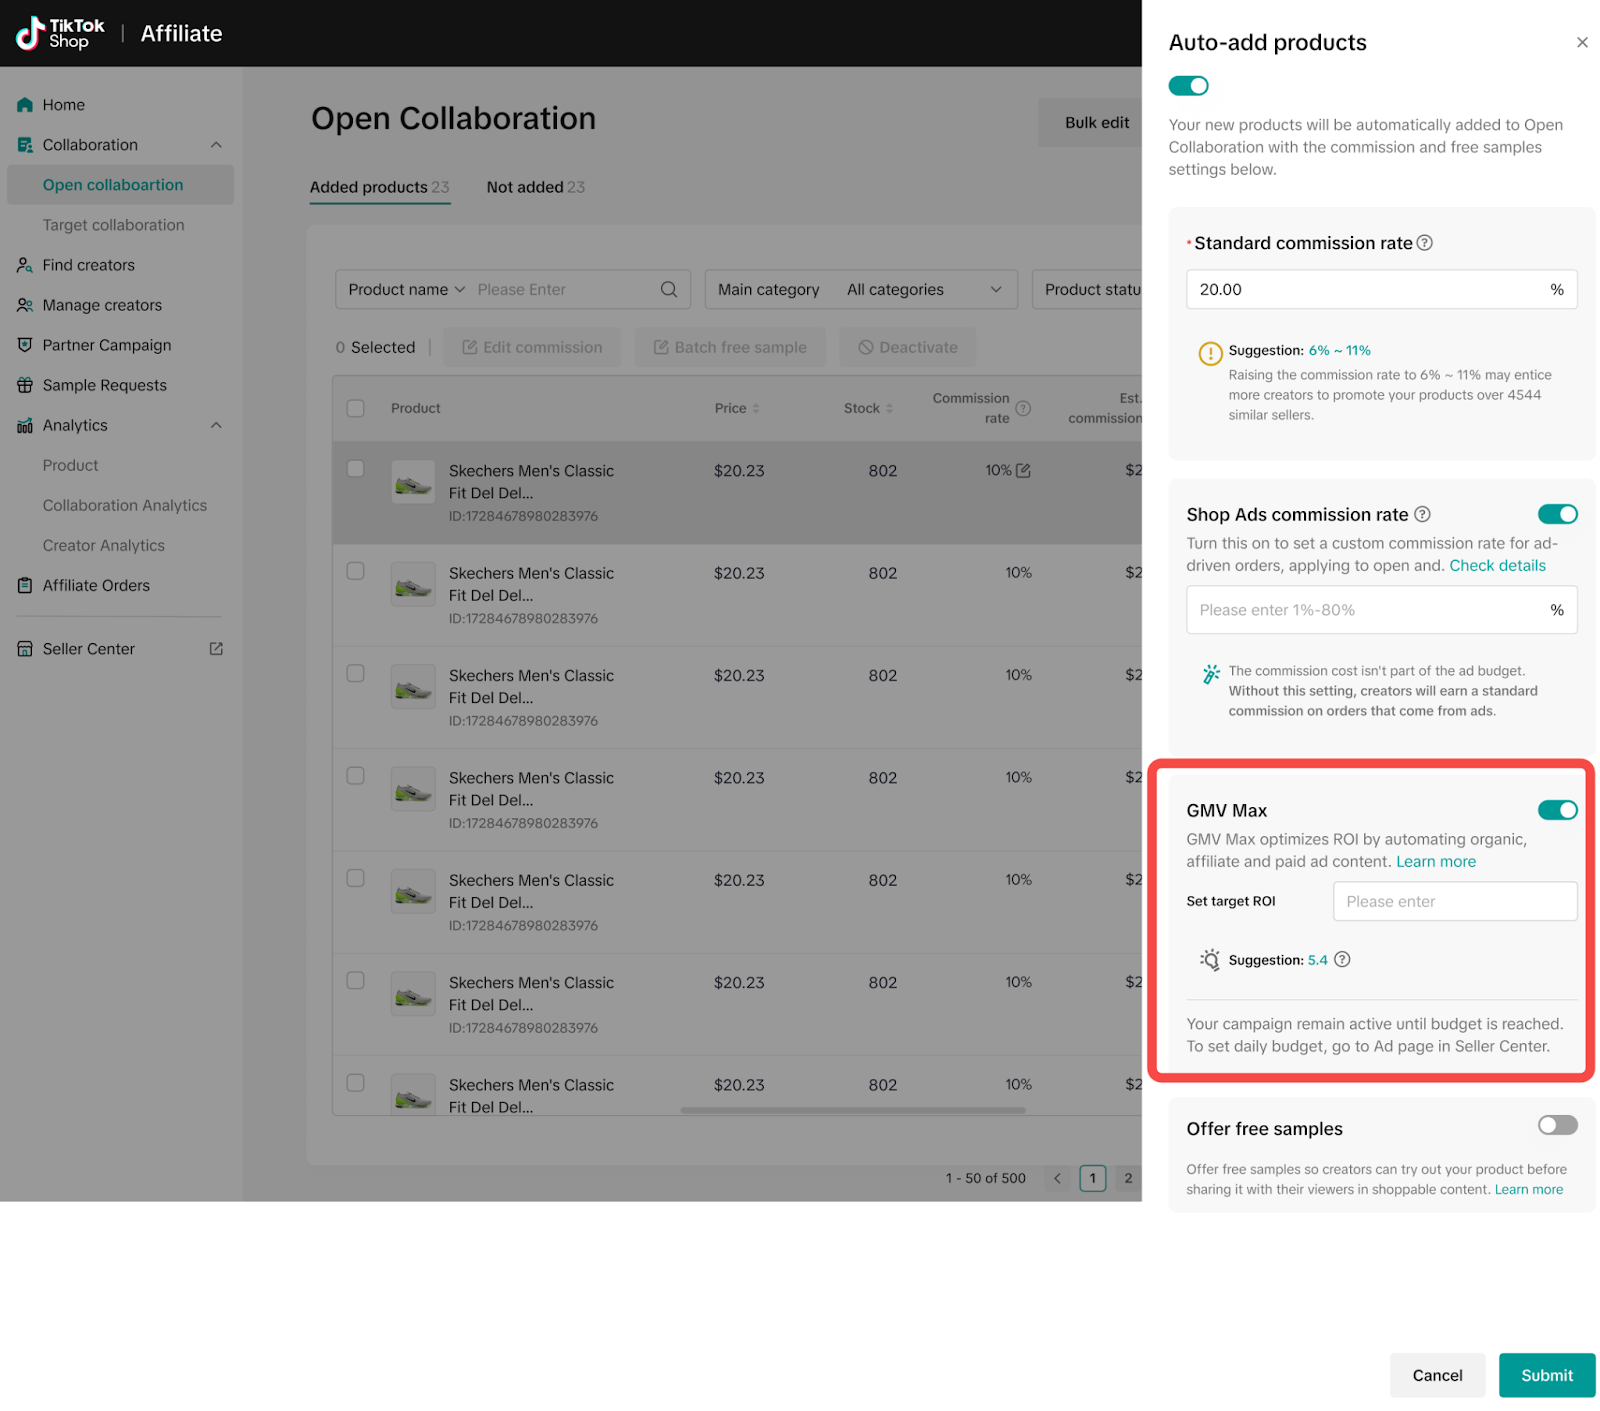Click the TikTok Shop logo
The image size is (1600, 1411).
click(61, 33)
